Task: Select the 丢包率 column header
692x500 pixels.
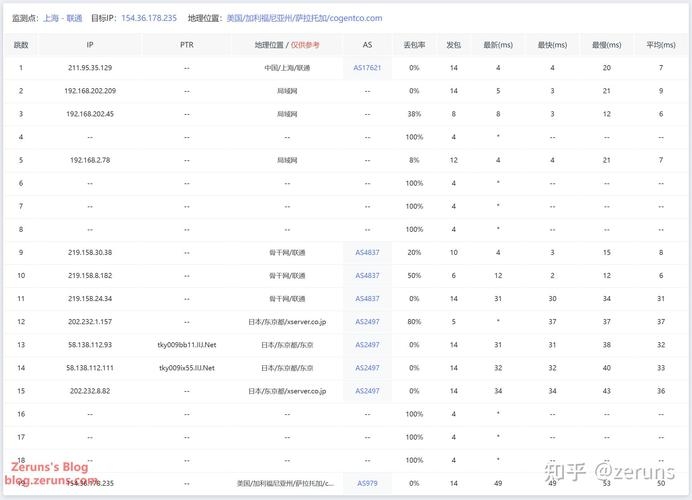Action: (414, 45)
